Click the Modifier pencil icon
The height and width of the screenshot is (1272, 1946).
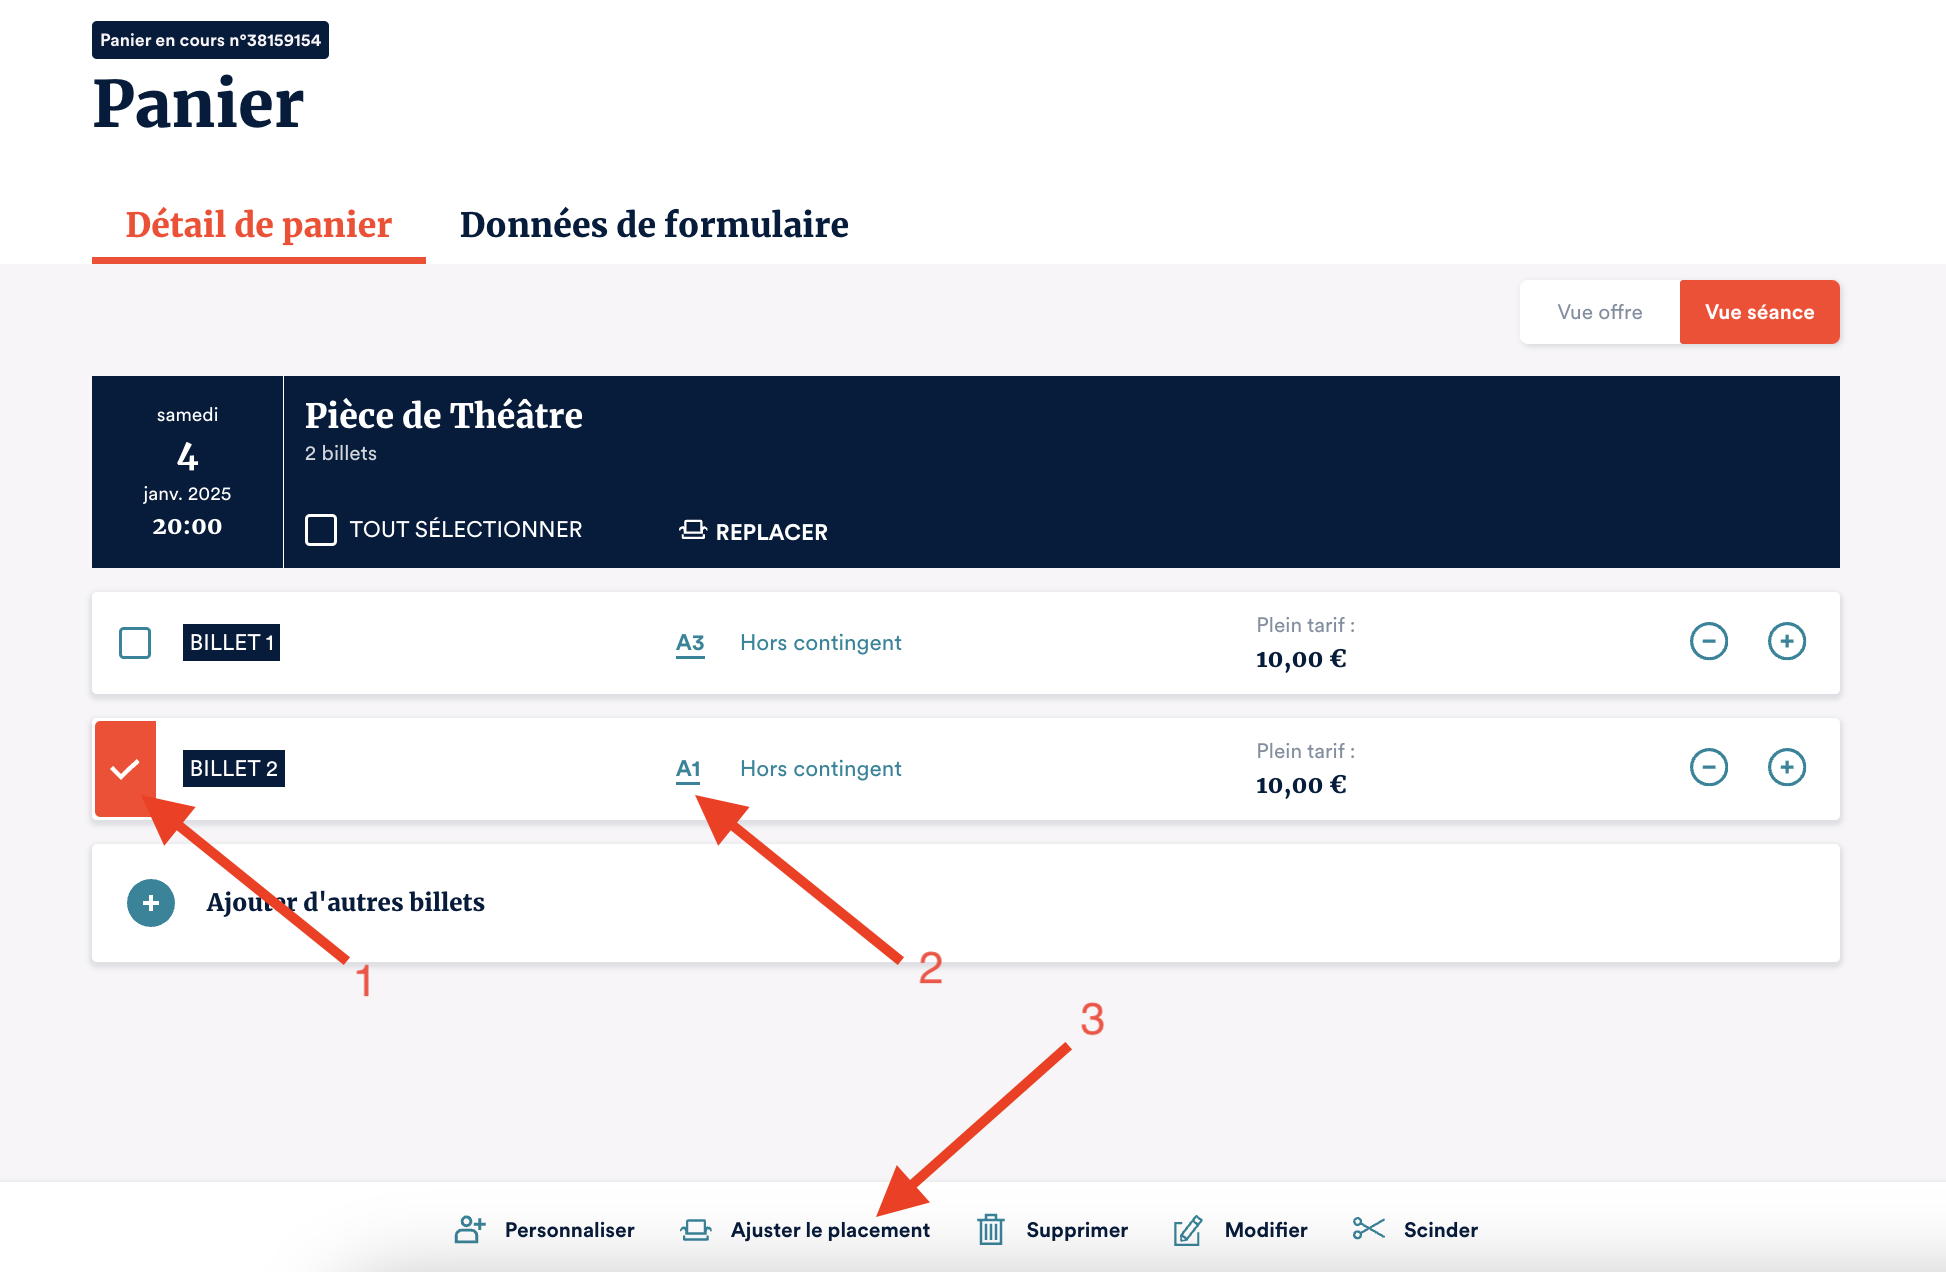(1187, 1230)
